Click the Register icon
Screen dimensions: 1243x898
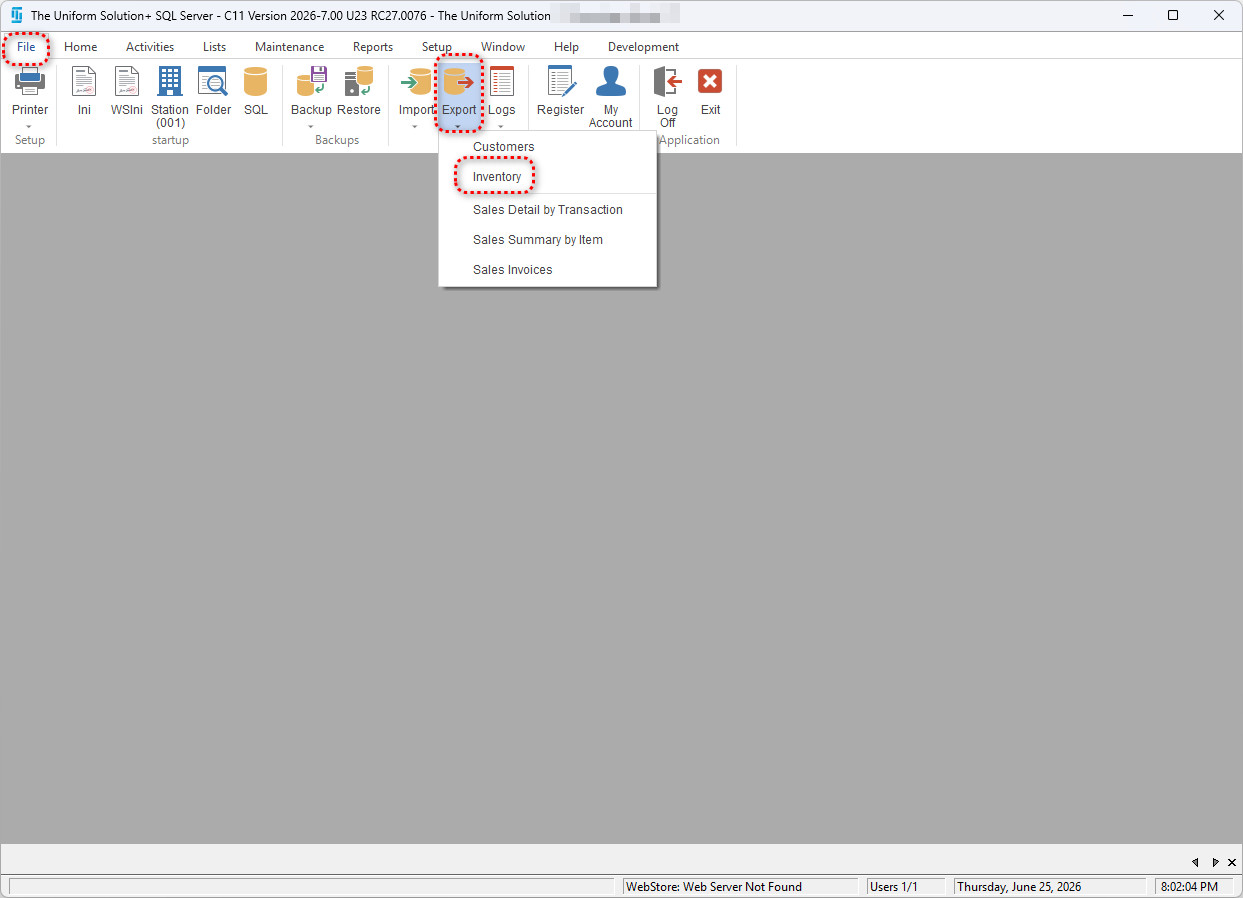(x=560, y=83)
